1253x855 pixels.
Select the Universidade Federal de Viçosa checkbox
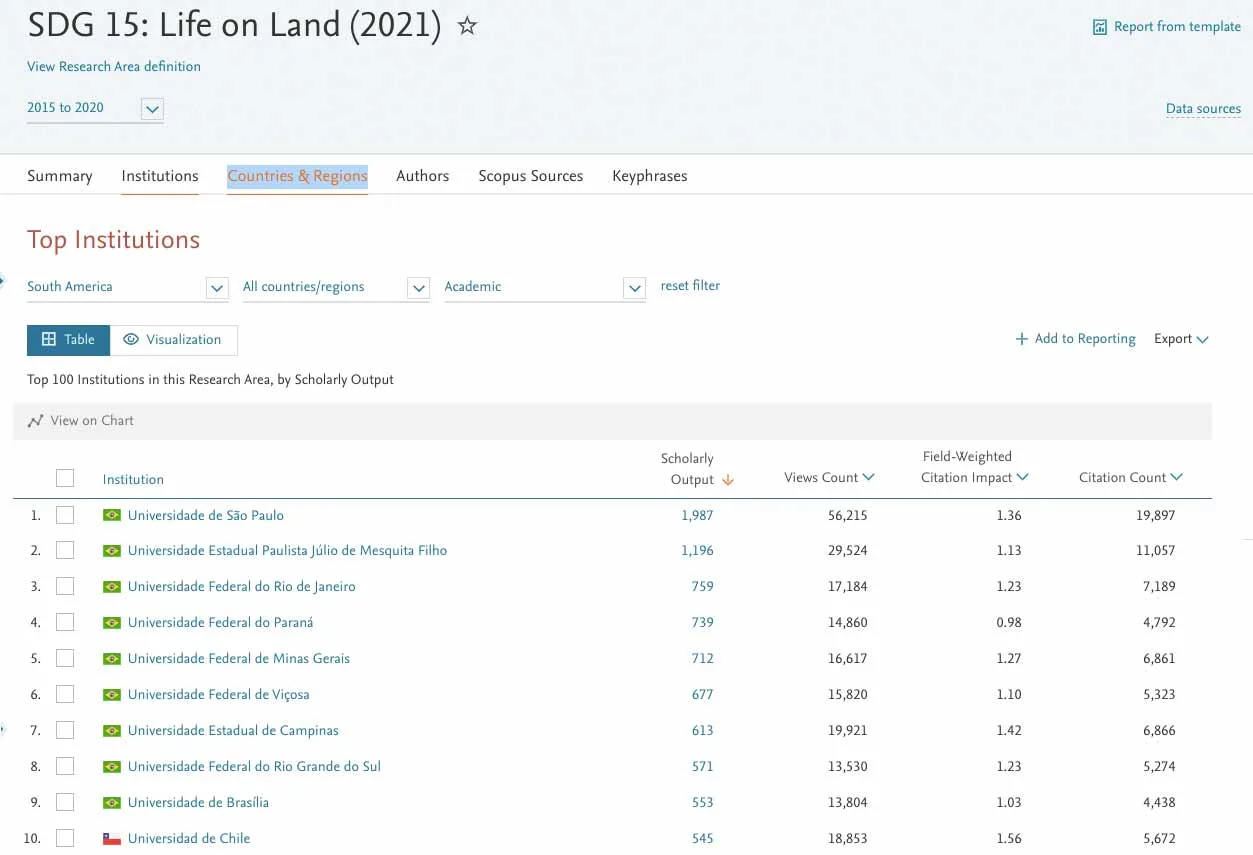click(x=65, y=694)
